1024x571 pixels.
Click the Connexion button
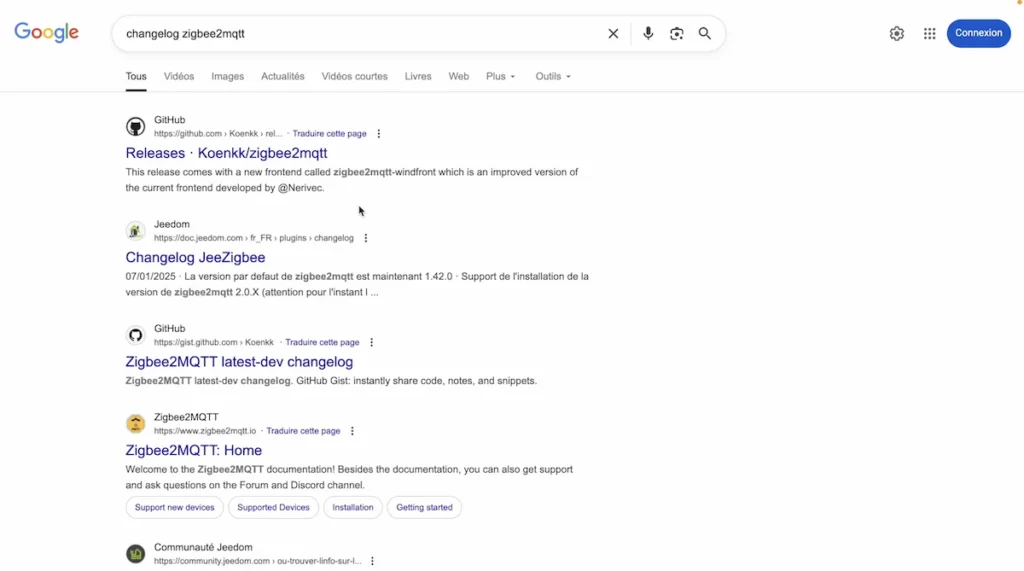point(978,33)
